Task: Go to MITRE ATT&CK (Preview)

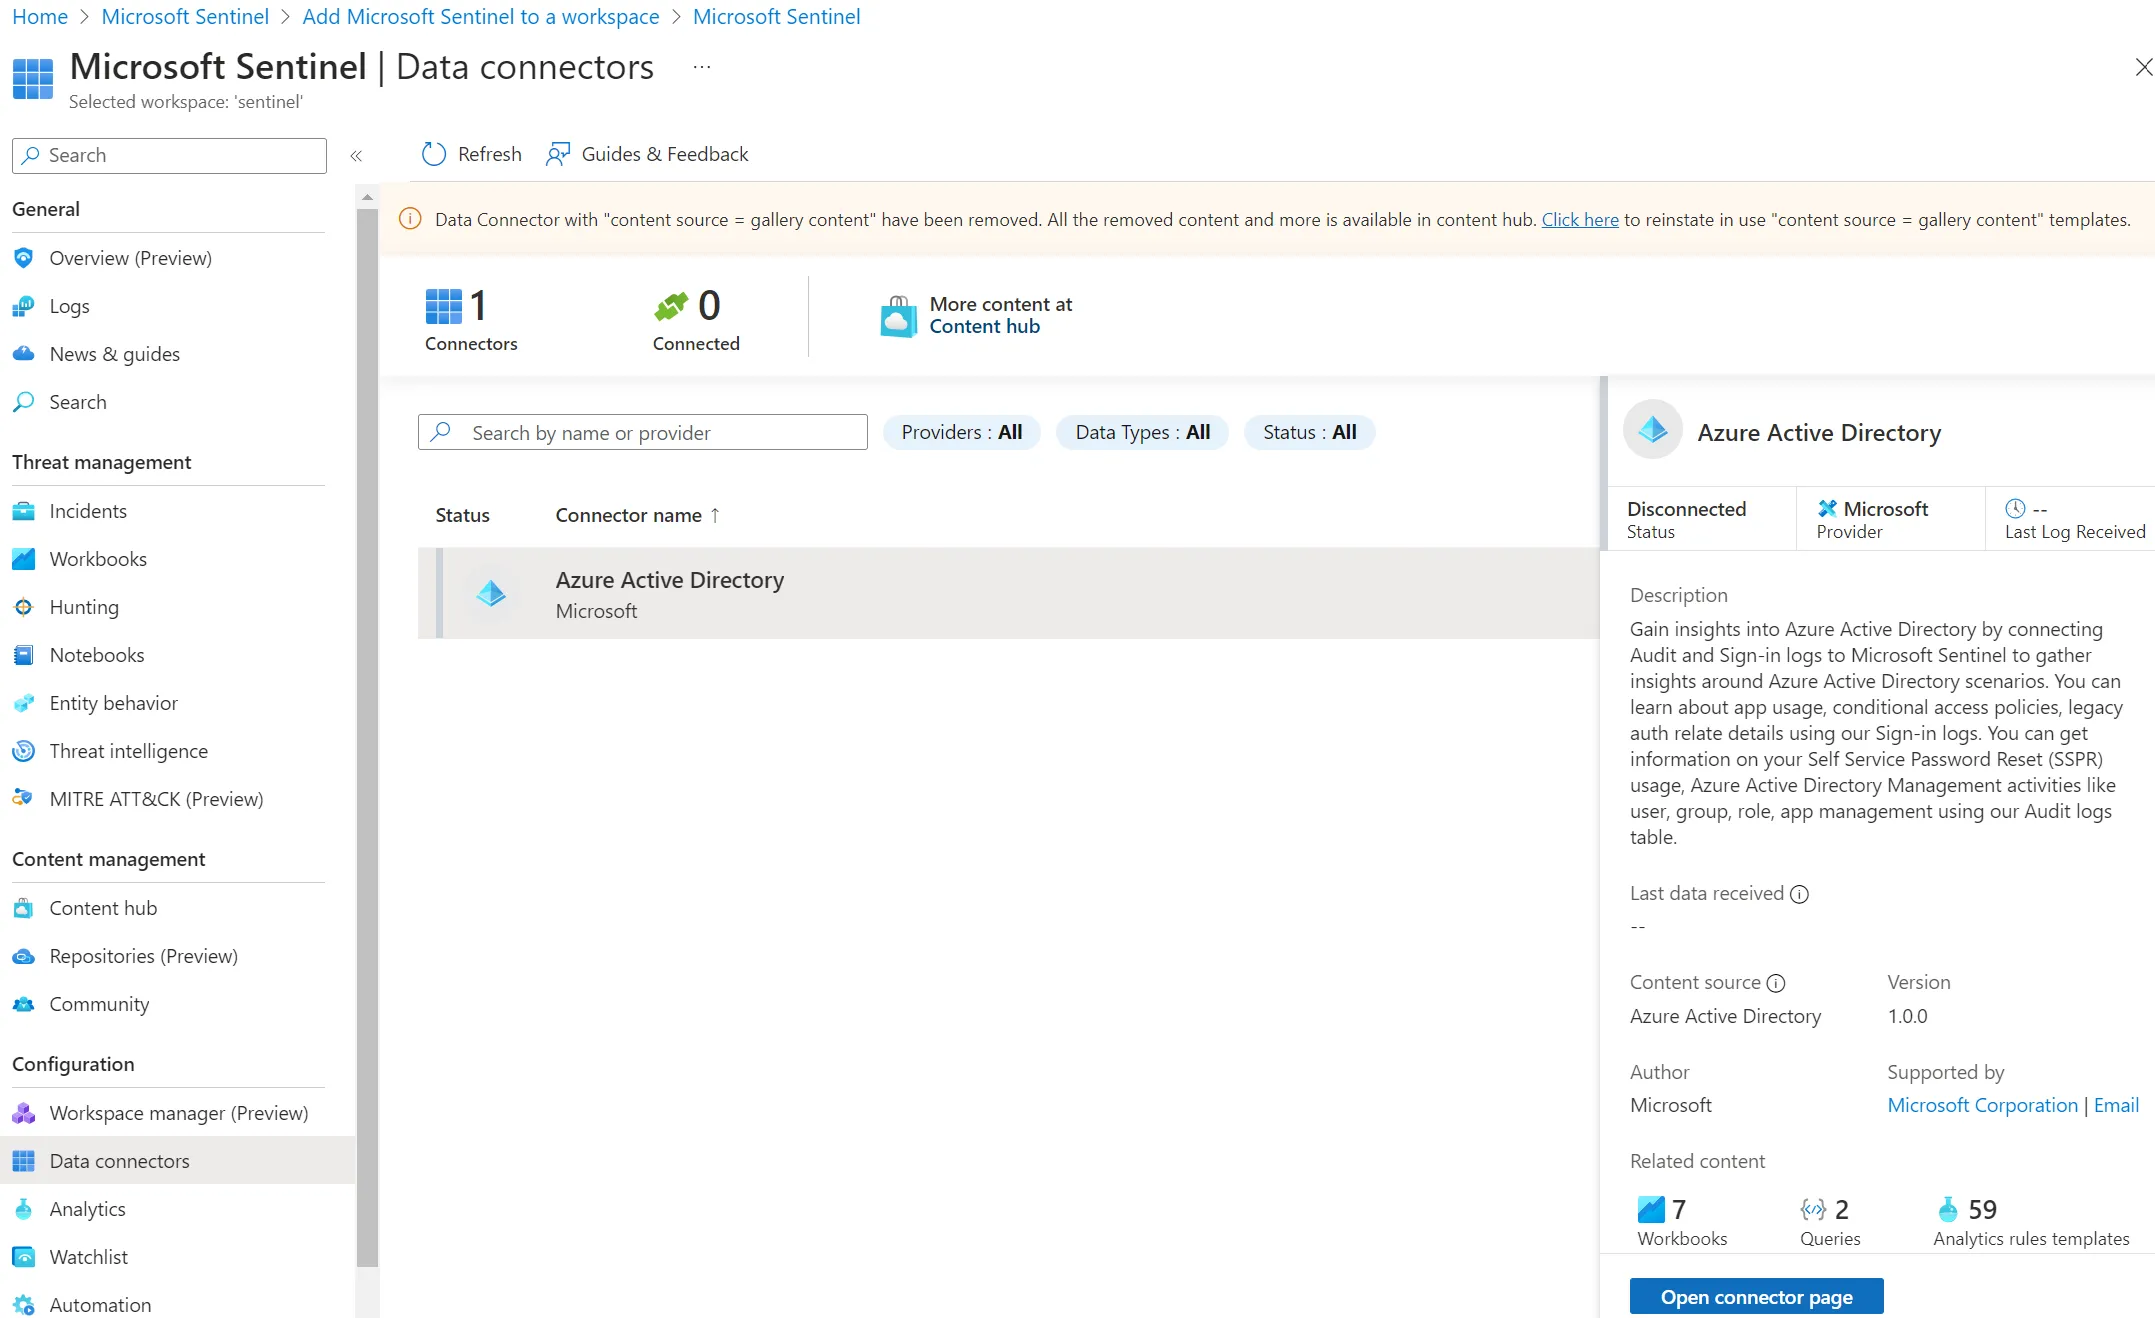Action: click(156, 799)
